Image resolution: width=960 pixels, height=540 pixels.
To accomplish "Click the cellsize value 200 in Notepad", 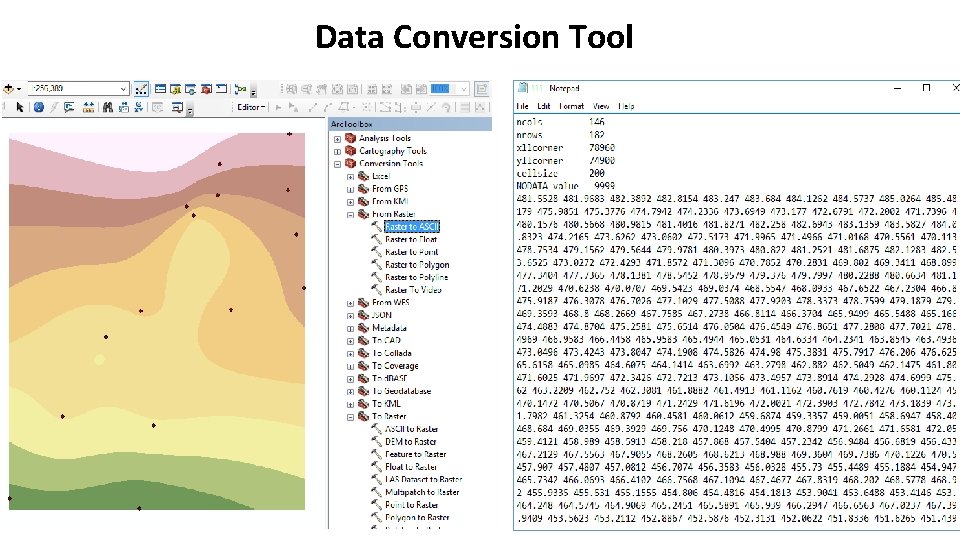I will [x=596, y=173].
